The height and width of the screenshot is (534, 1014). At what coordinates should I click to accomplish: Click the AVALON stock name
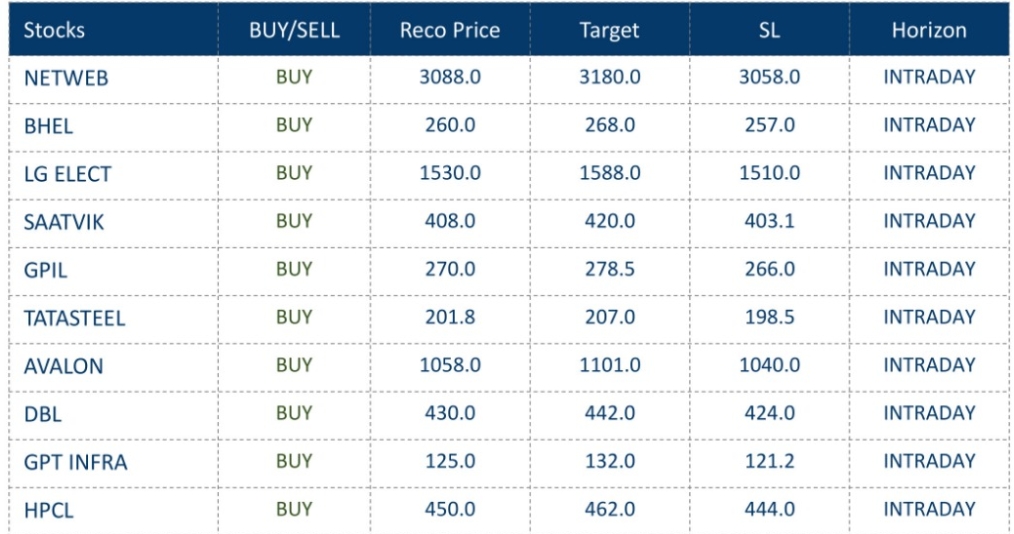point(63,366)
